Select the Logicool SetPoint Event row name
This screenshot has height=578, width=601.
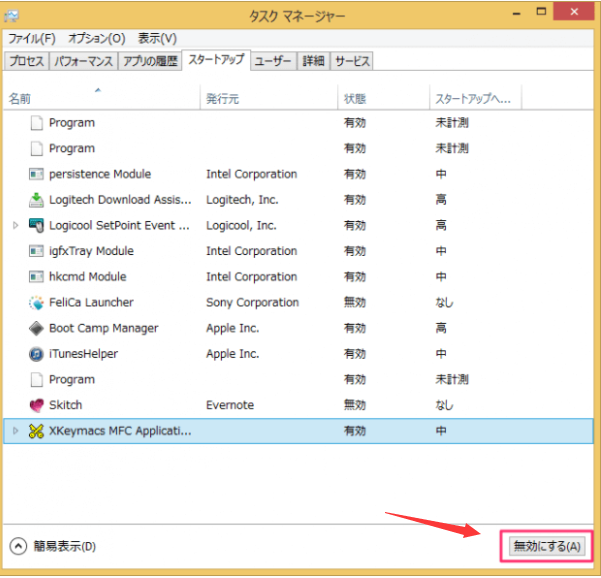[x=119, y=226]
